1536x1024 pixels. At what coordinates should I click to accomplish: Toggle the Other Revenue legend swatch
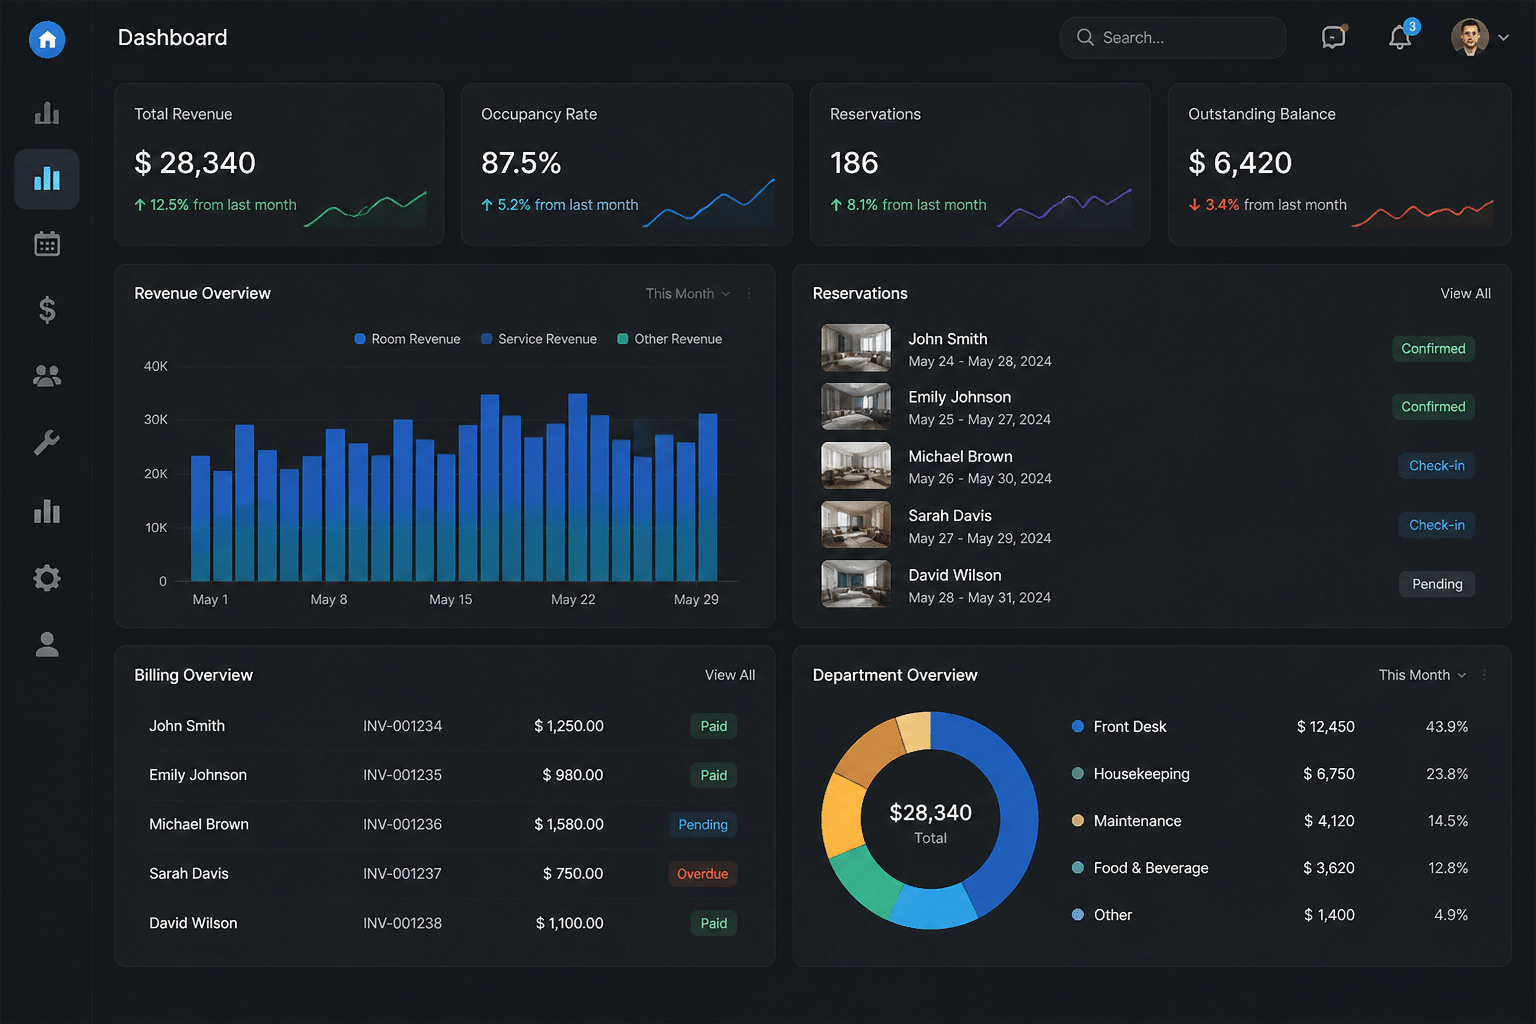[623, 339]
